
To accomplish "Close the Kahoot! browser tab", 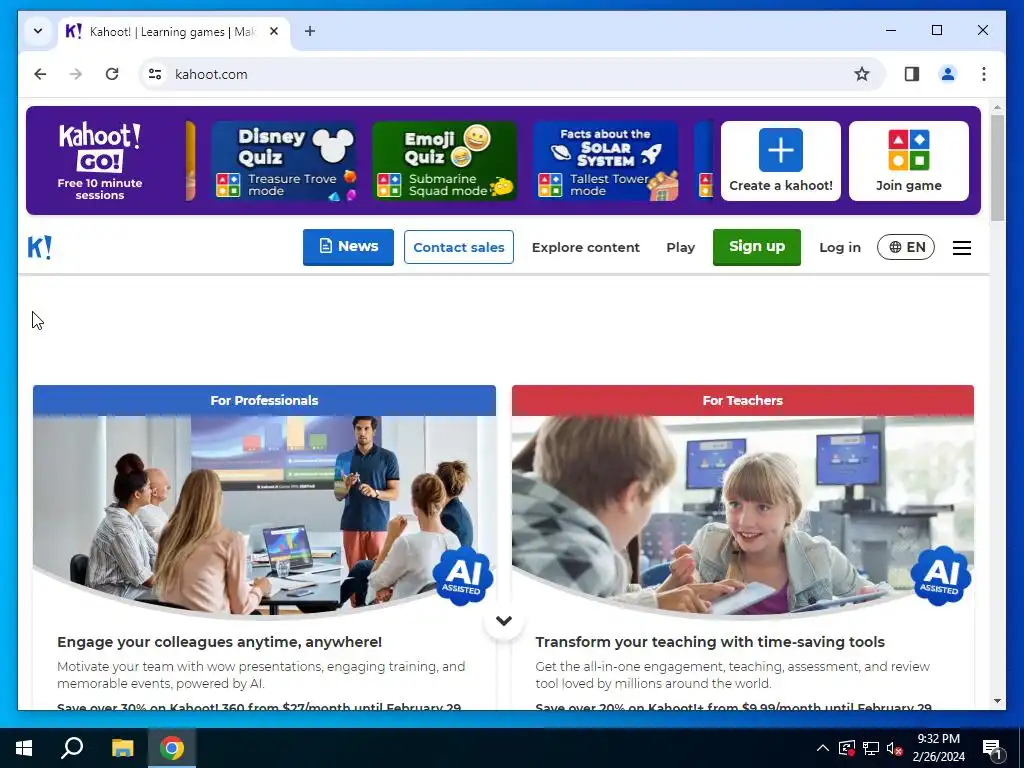I will (x=274, y=31).
